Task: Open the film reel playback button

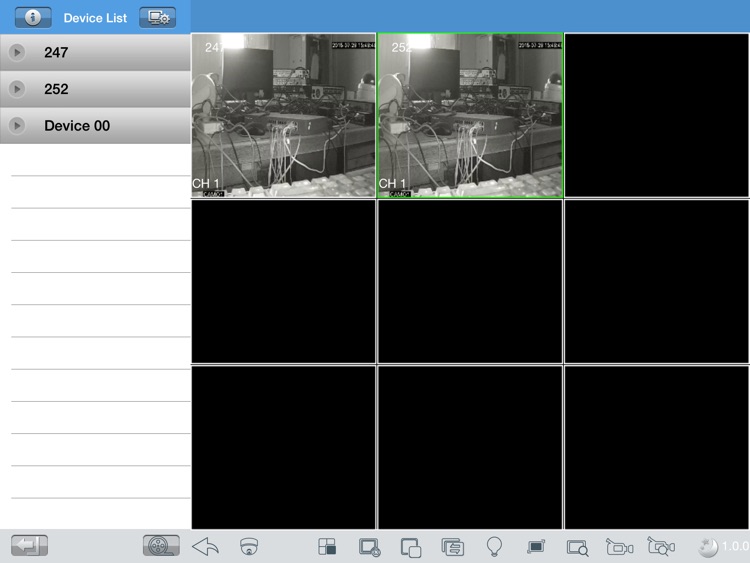Action: pos(161,545)
